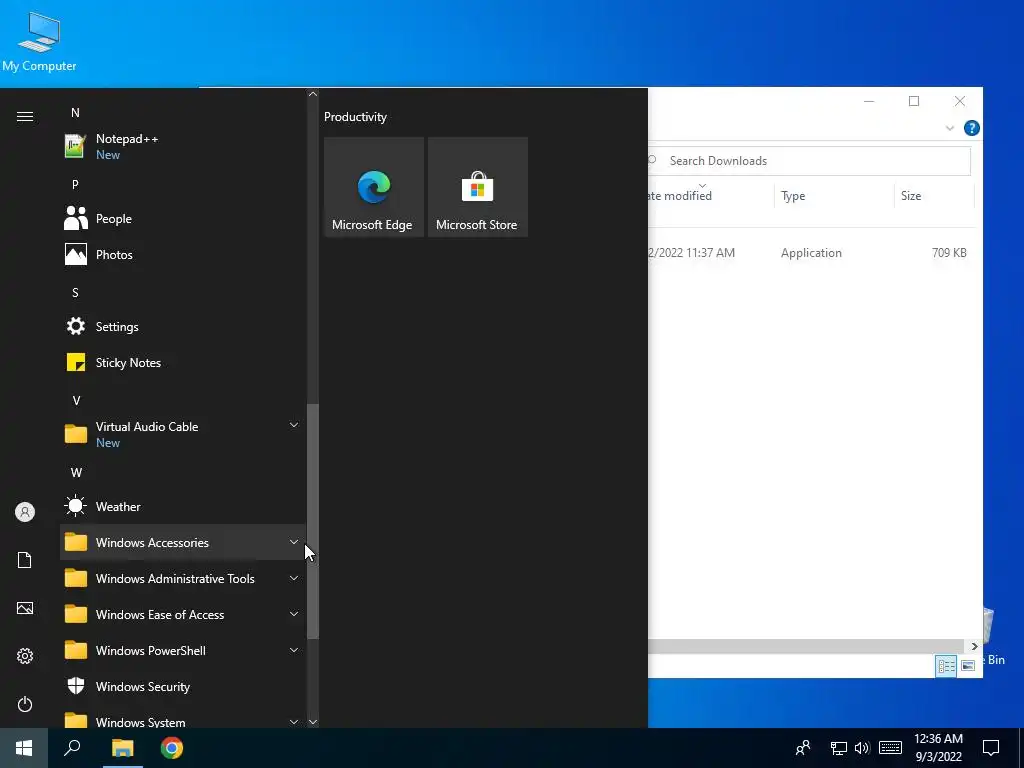The image size is (1024, 768).
Task: Expand Windows Ease of Access folder
Action: tap(294, 614)
